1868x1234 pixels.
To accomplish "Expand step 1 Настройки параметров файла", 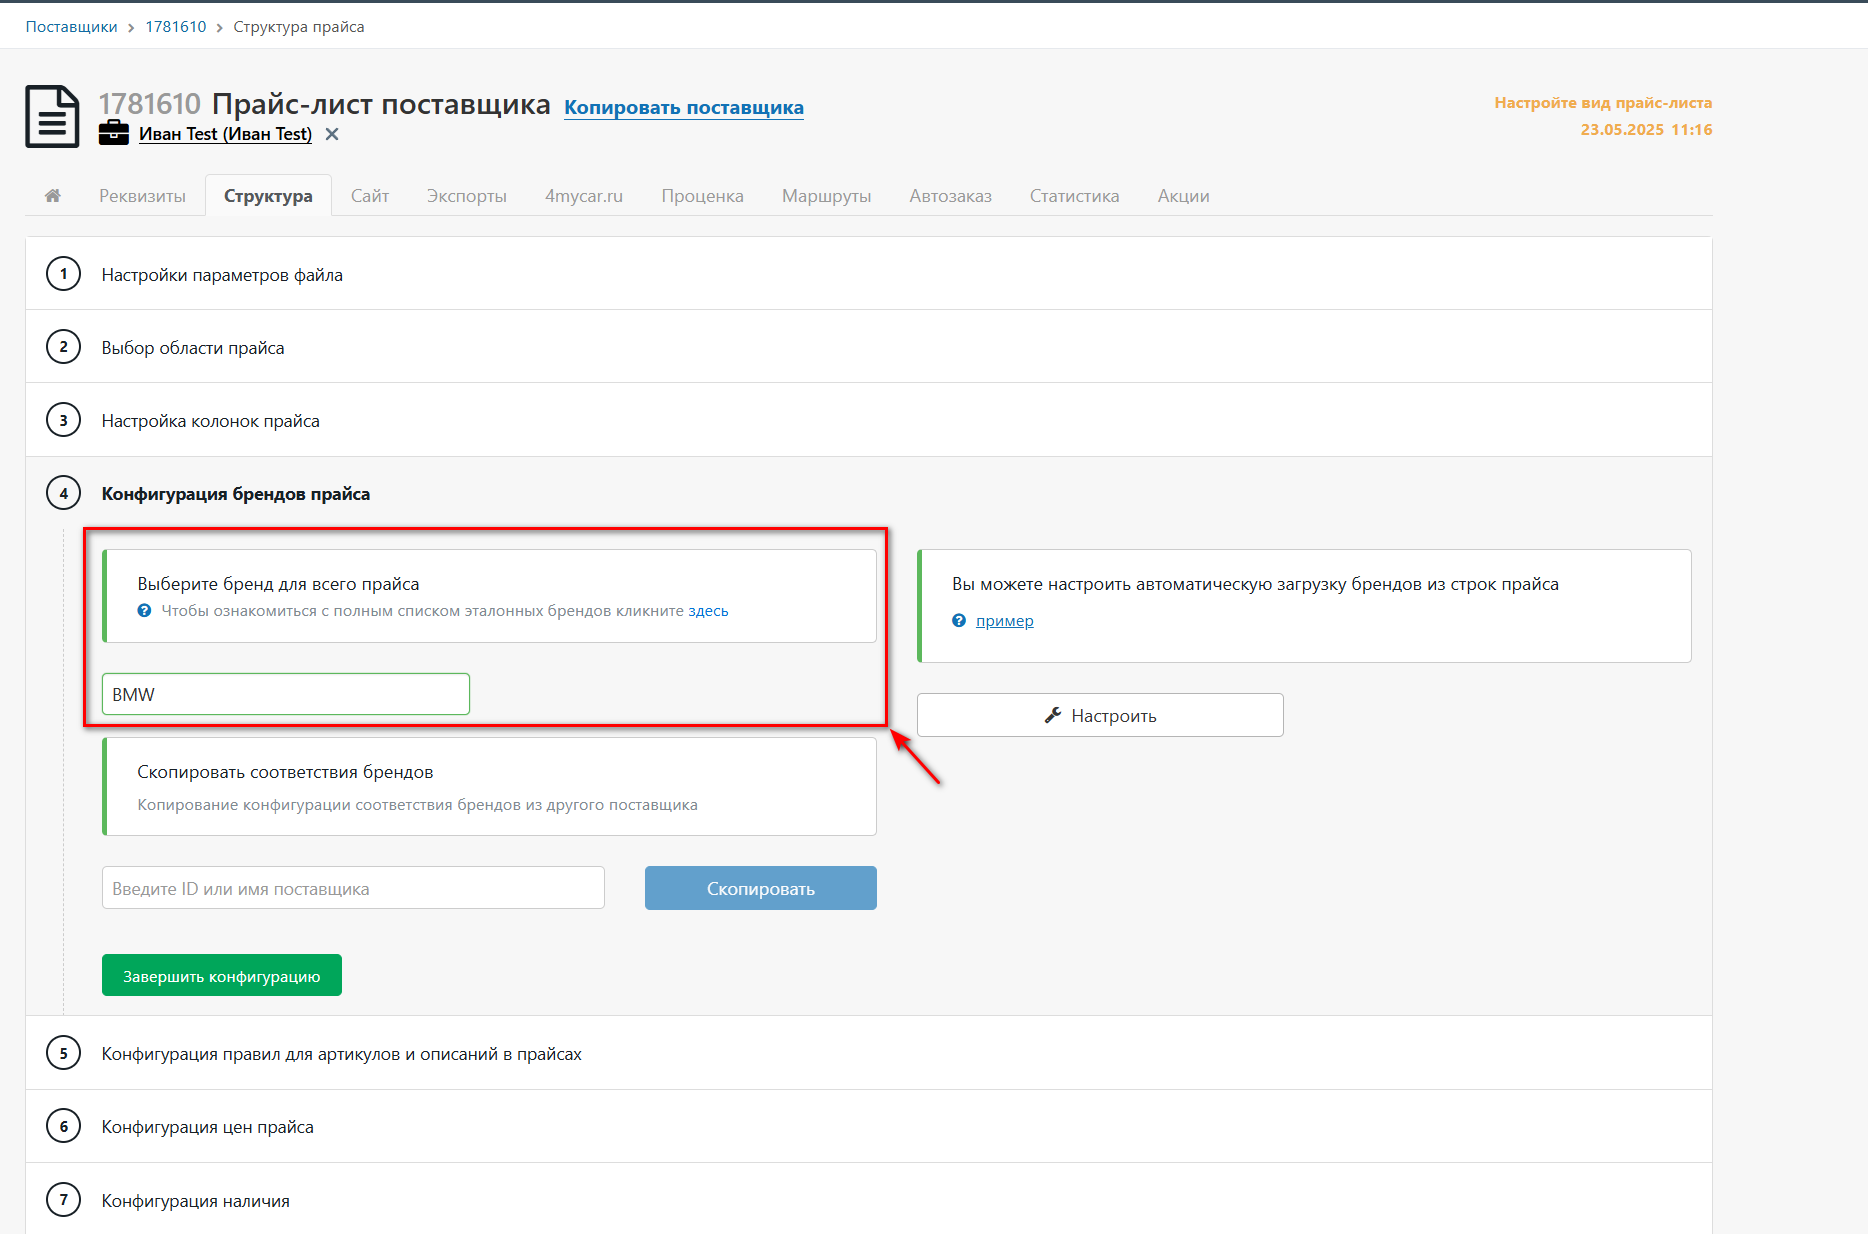I will 868,274.
